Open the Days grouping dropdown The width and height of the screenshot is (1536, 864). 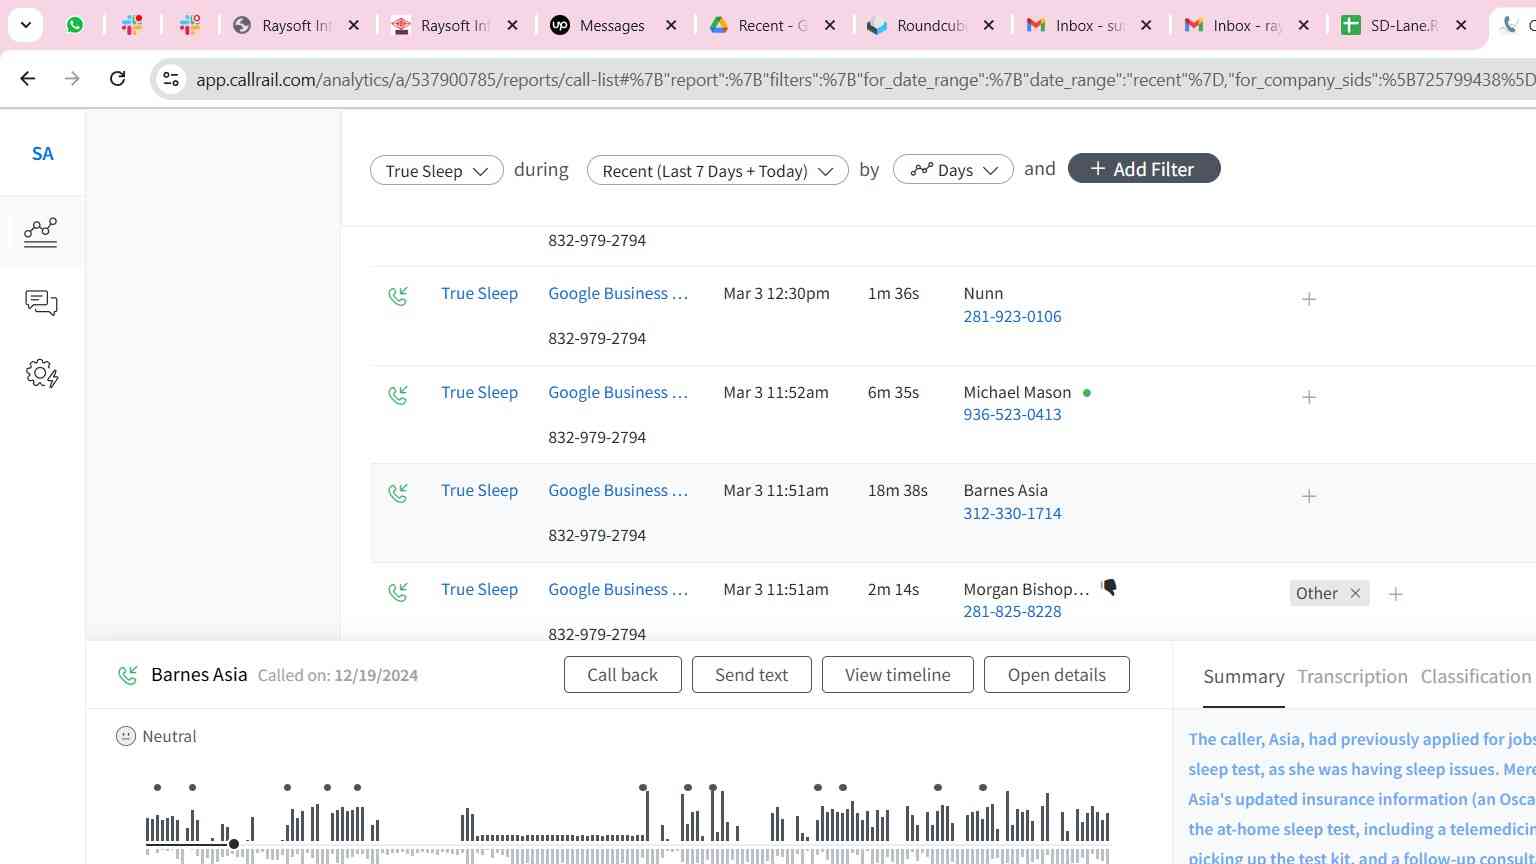point(953,170)
